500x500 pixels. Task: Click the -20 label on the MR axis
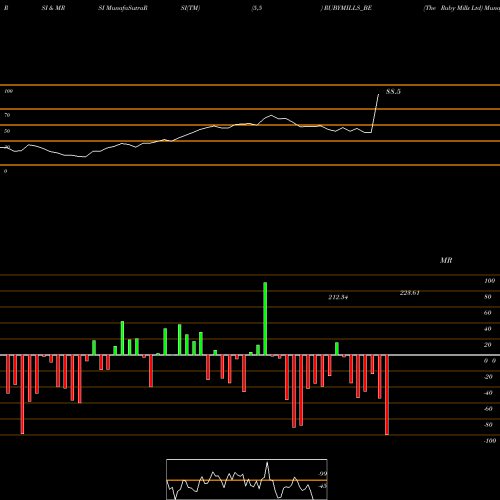click(x=488, y=377)
